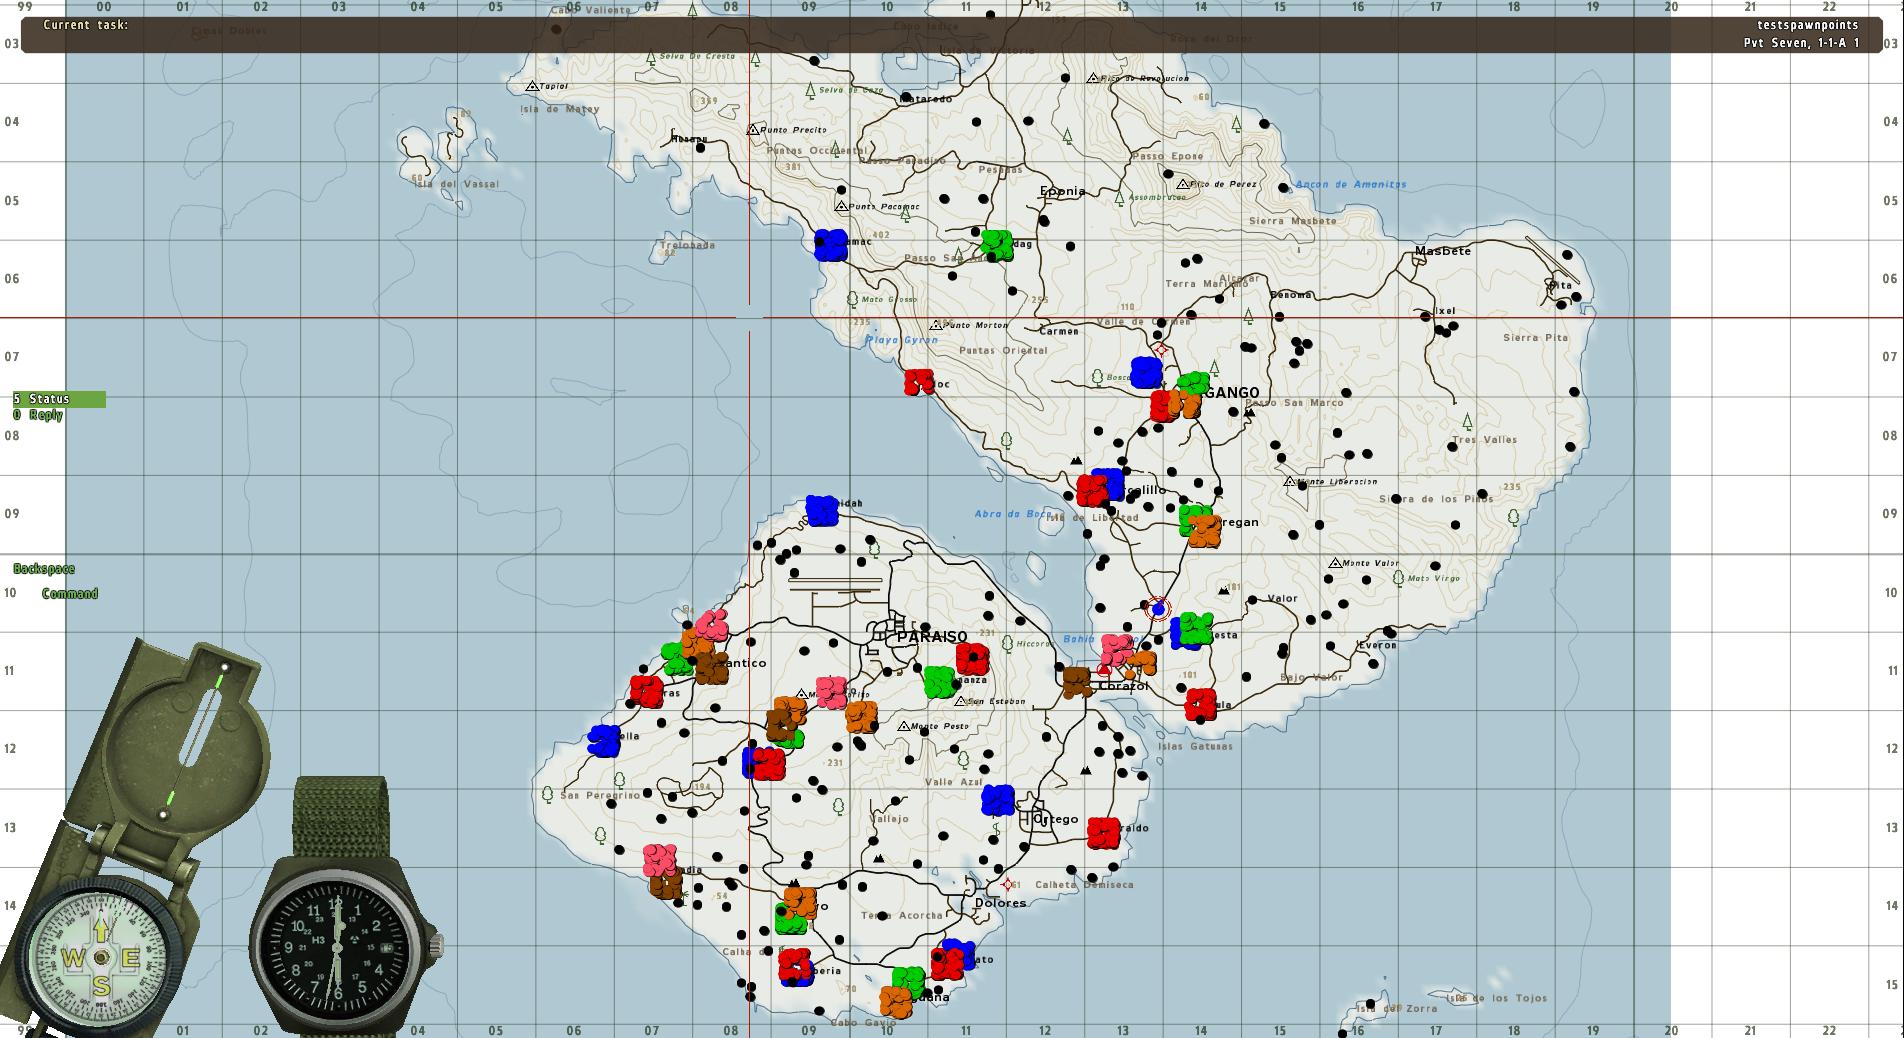Select the 'Sierra de los Pinos' label
Viewport: 1904px width, 1038px height.
pyautogui.click(x=1436, y=499)
